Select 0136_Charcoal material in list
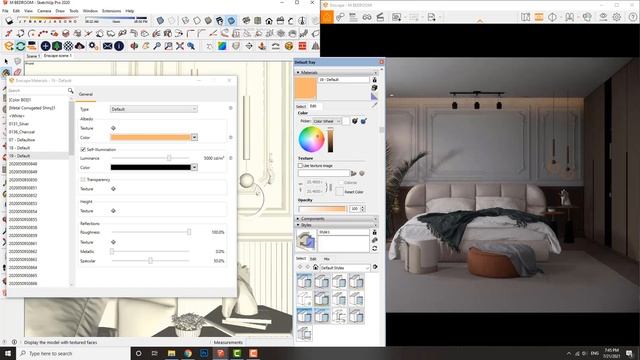The width and height of the screenshot is (640, 360). 22,132
